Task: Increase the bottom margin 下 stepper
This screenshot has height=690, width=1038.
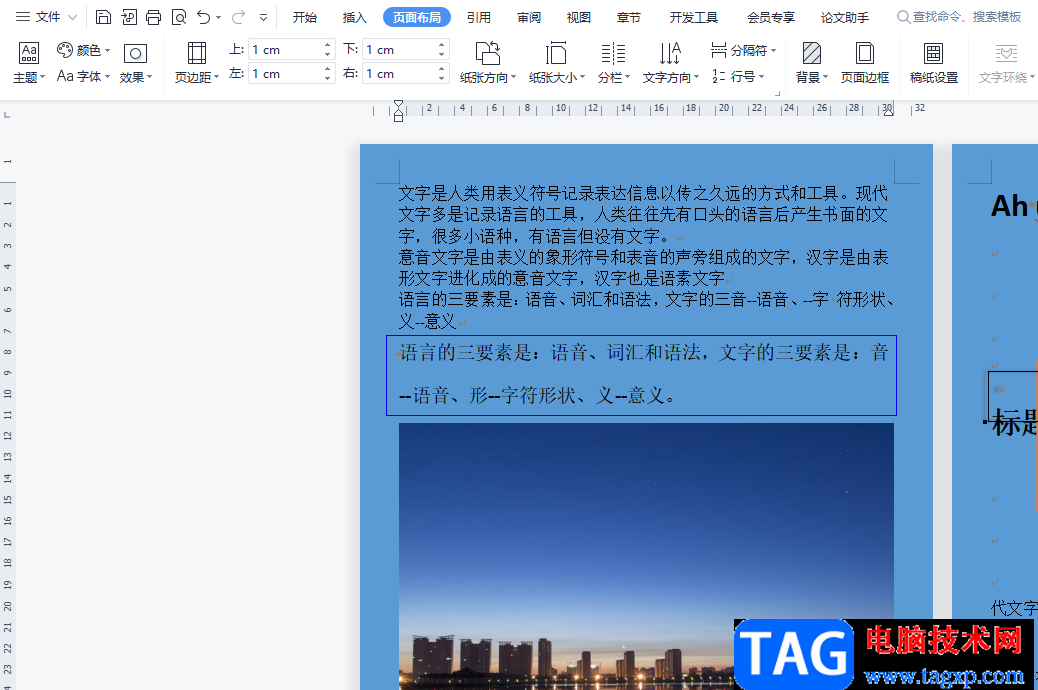Action: [442, 45]
